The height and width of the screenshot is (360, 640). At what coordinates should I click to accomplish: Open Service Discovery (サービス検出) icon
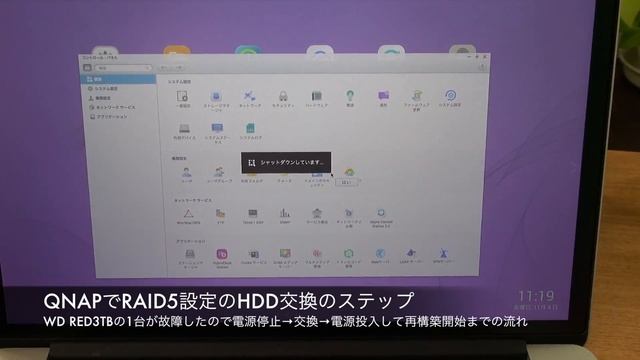[x=317, y=213]
